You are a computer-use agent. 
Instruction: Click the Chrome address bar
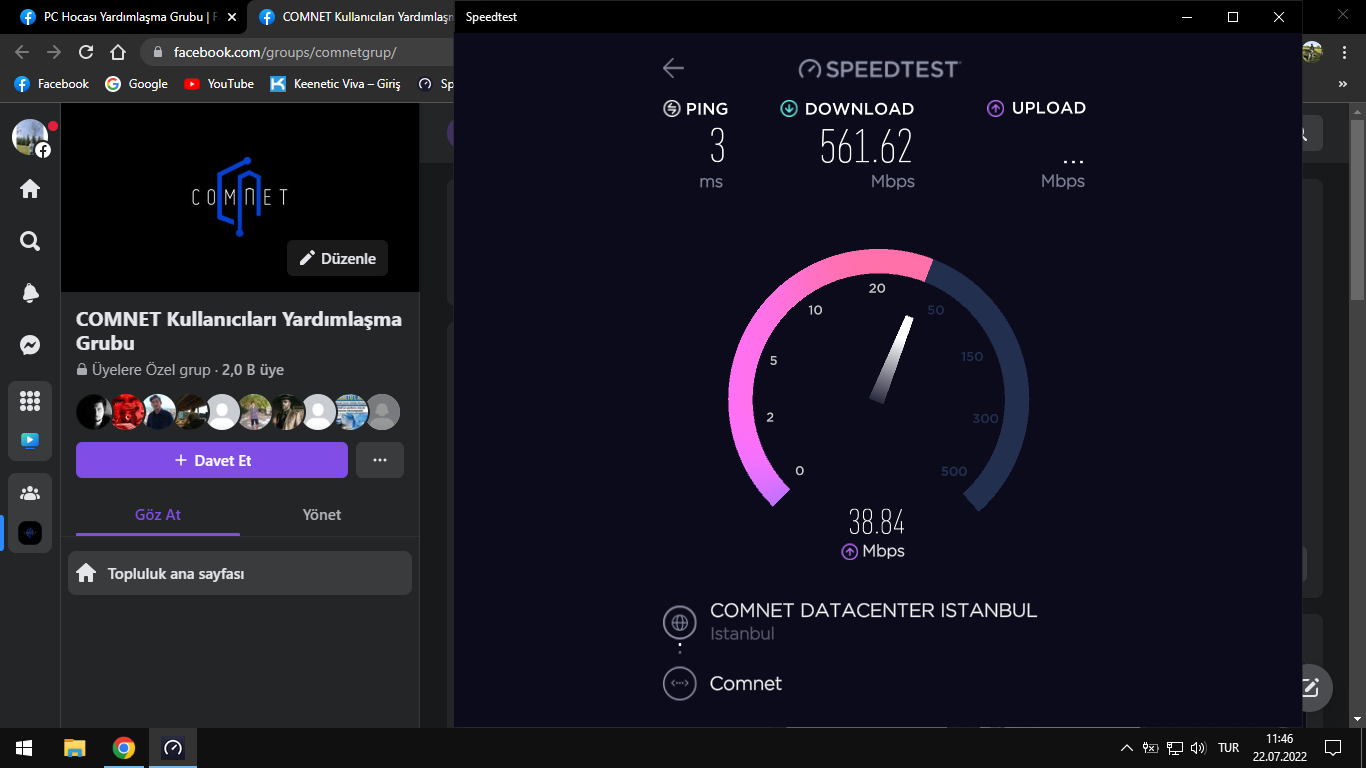click(x=298, y=52)
